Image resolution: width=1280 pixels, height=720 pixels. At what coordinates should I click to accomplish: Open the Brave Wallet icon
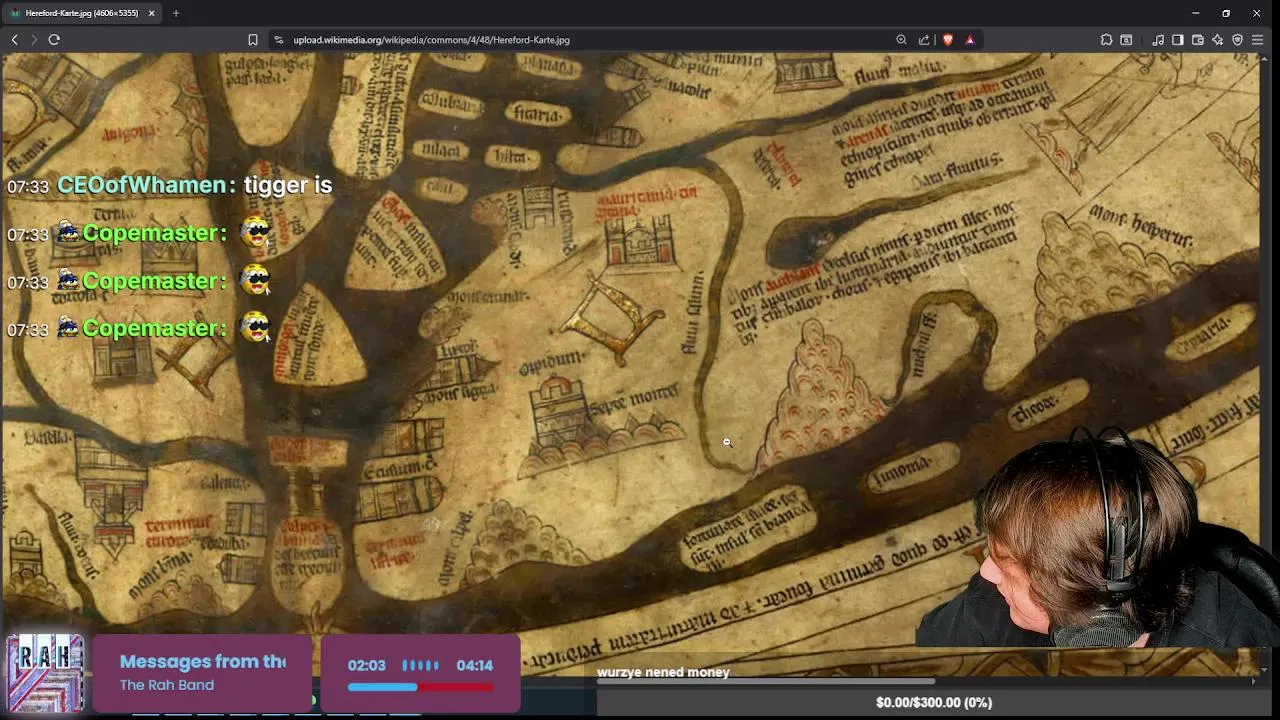(x=1197, y=40)
